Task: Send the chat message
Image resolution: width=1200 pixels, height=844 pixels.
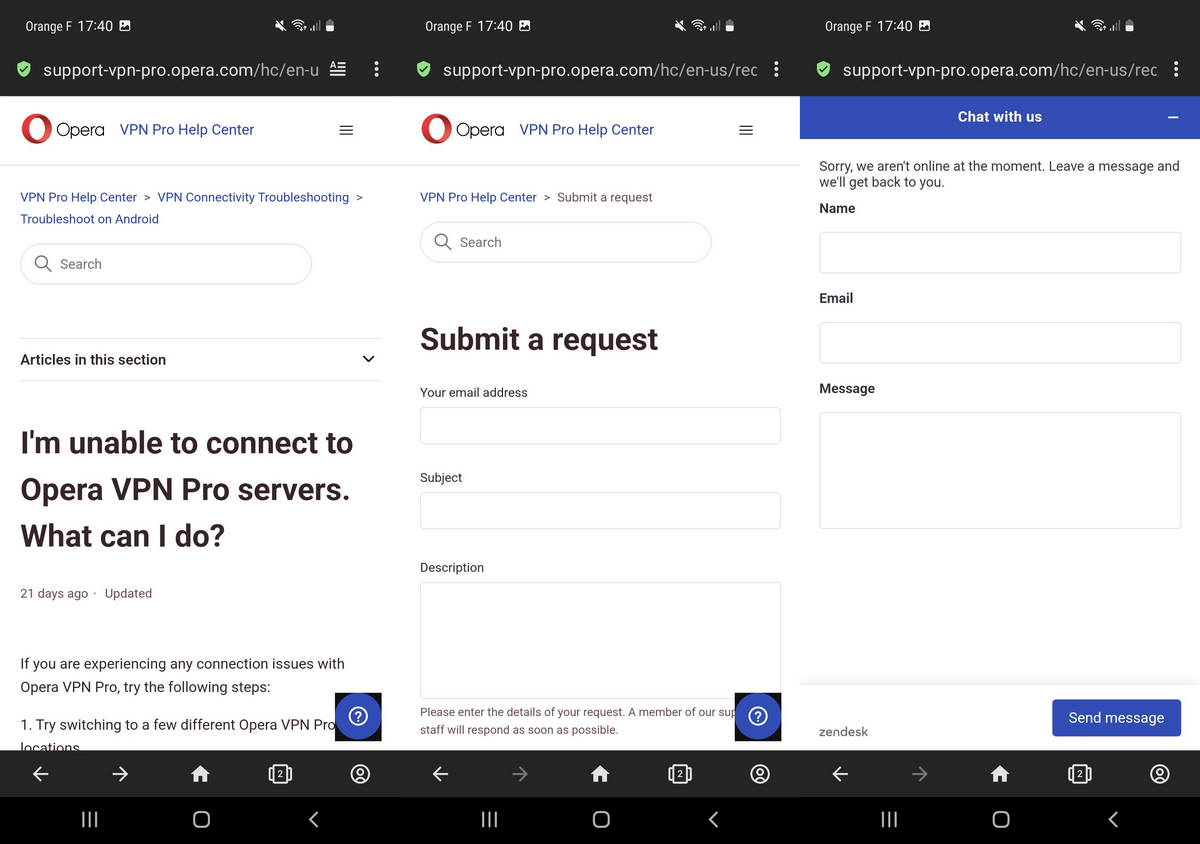Action: [1116, 718]
